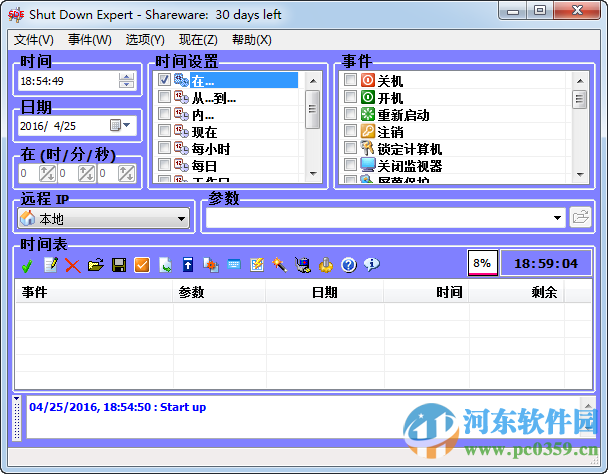Save schedule with floppy disk icon

coord(119,265)
